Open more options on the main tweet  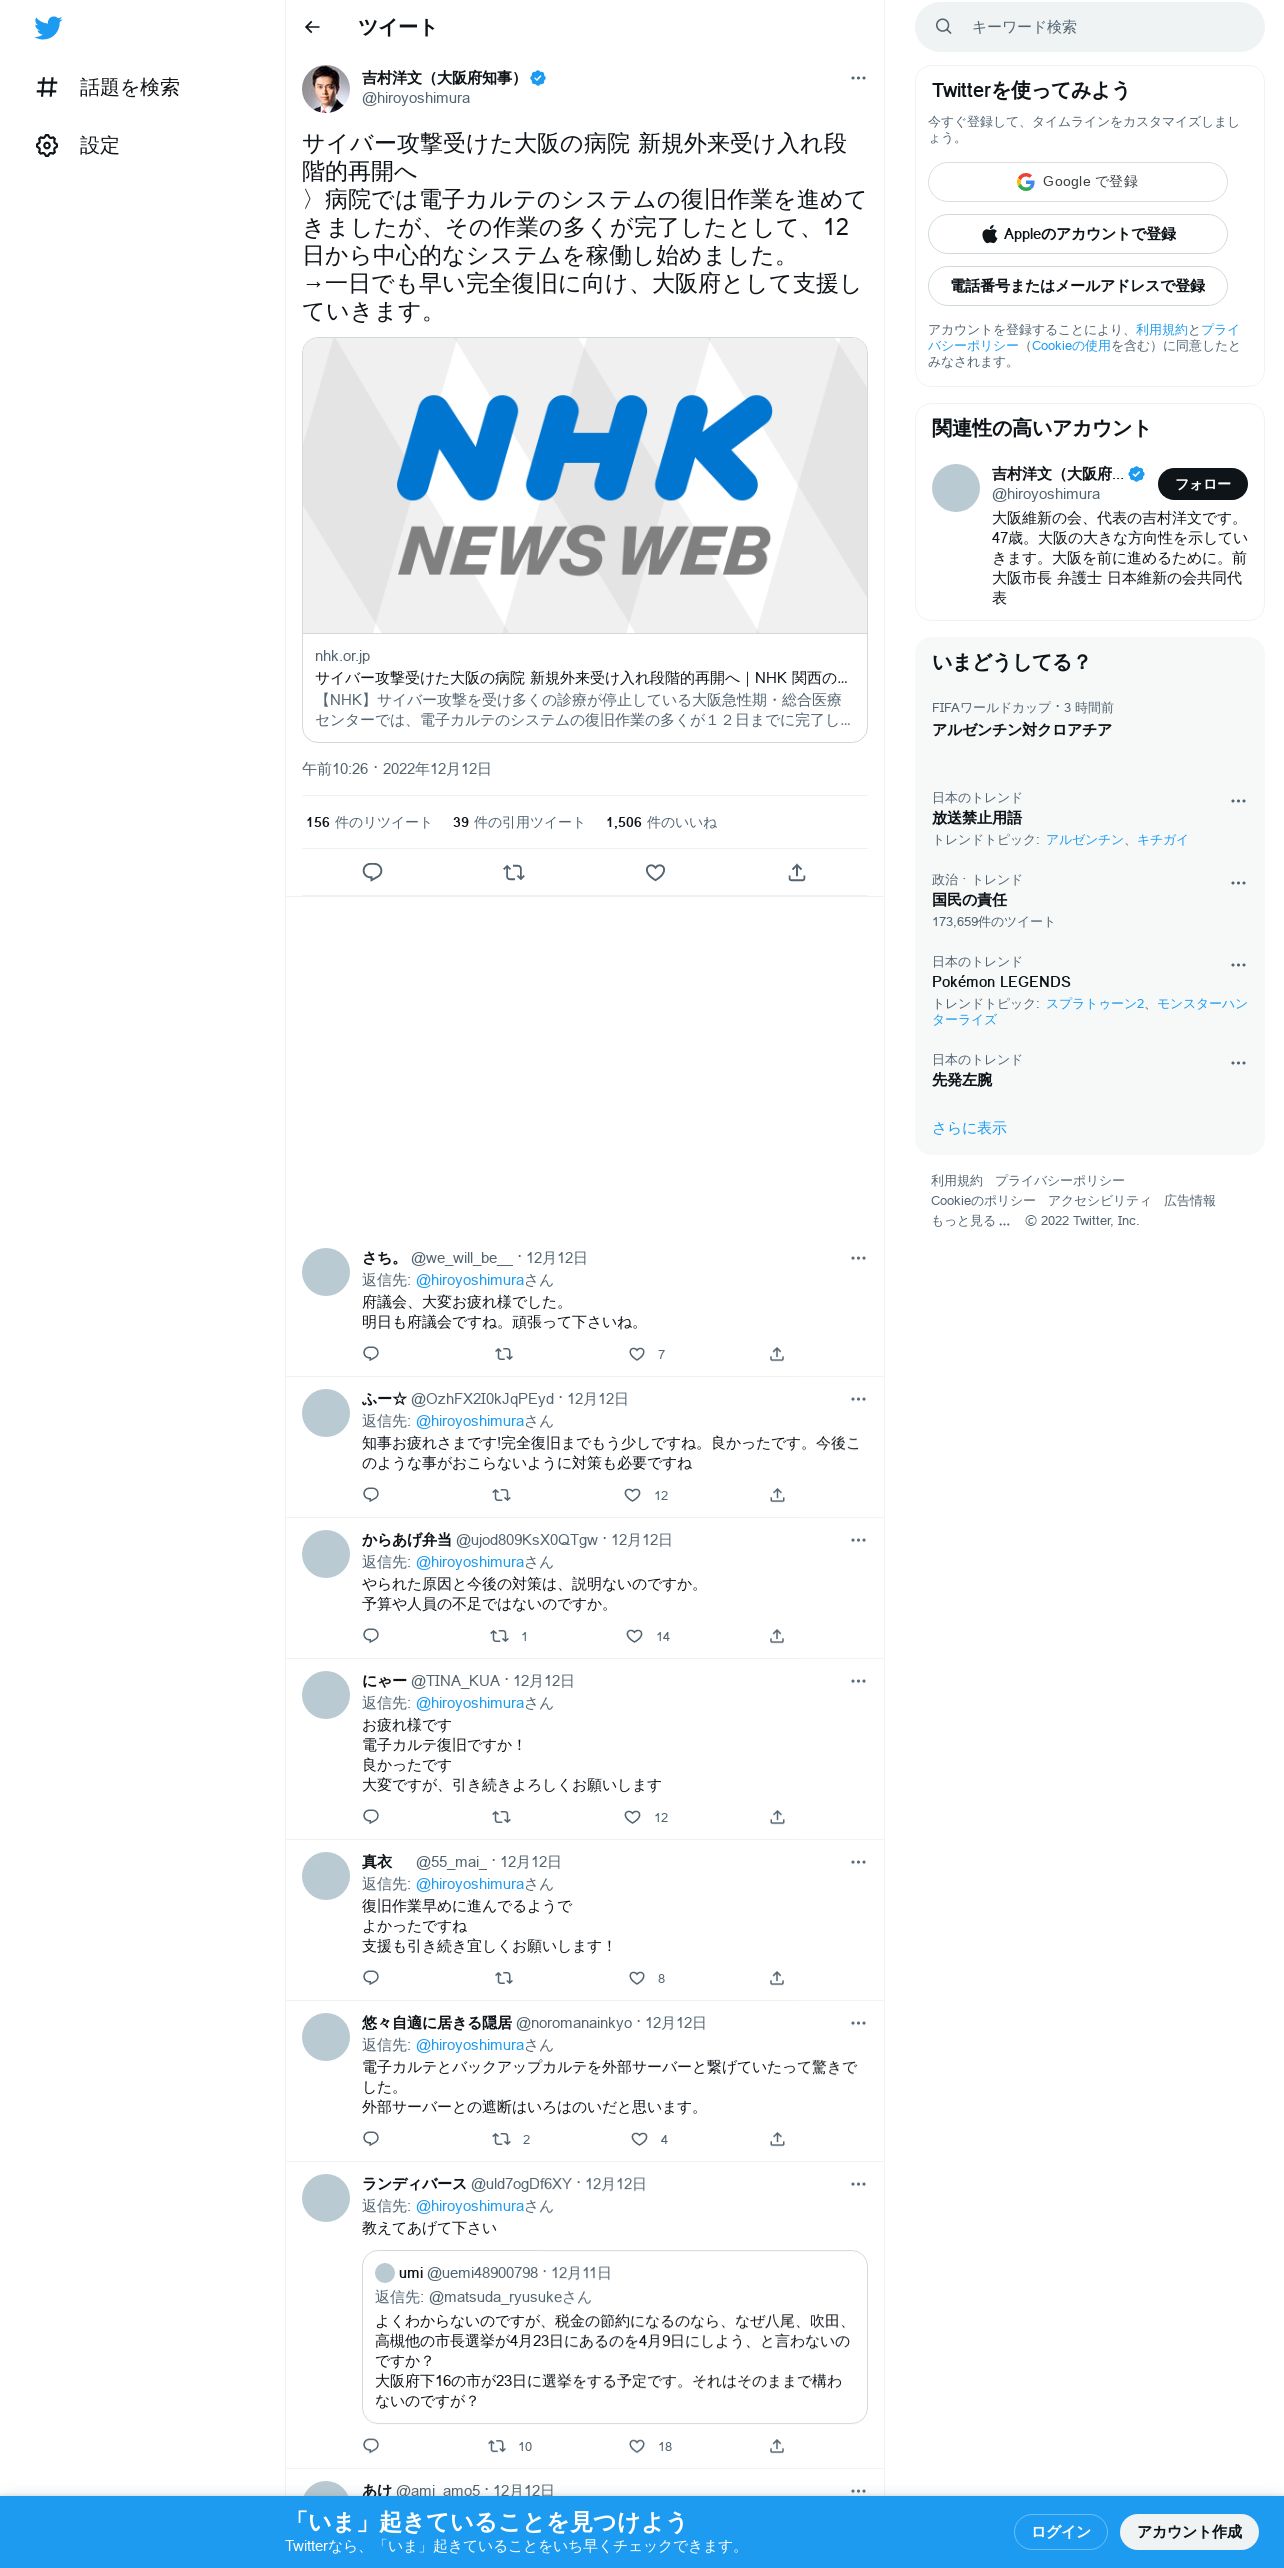(x=858, y=78)
